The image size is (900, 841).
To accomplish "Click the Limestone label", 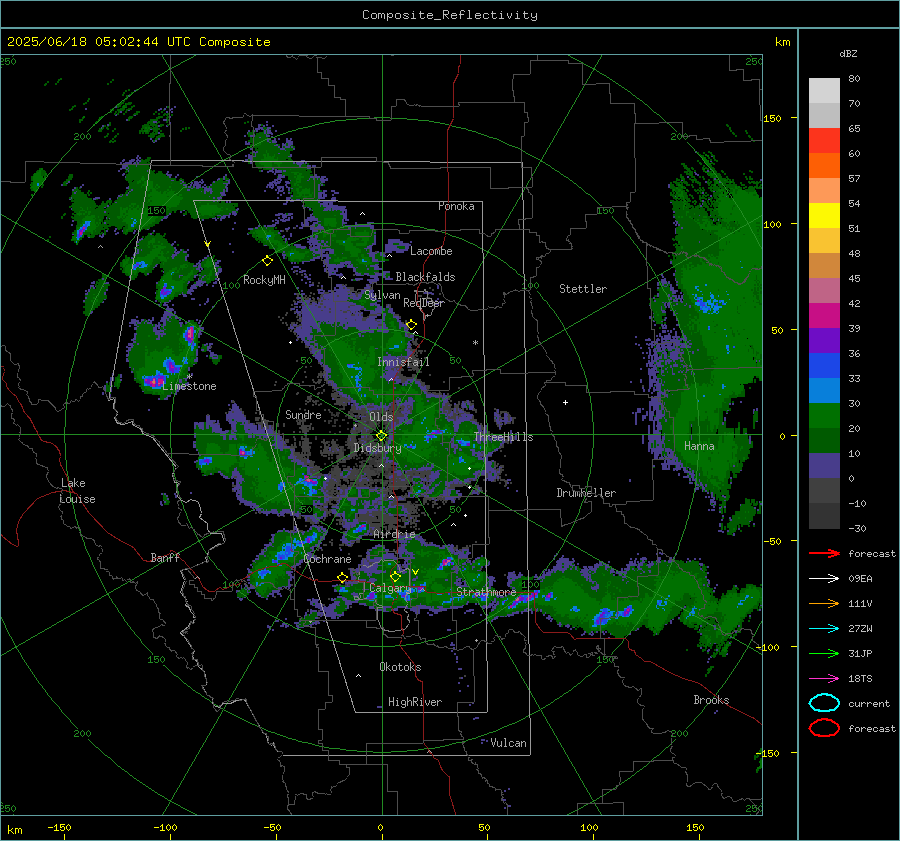I will tap(189, 386).
